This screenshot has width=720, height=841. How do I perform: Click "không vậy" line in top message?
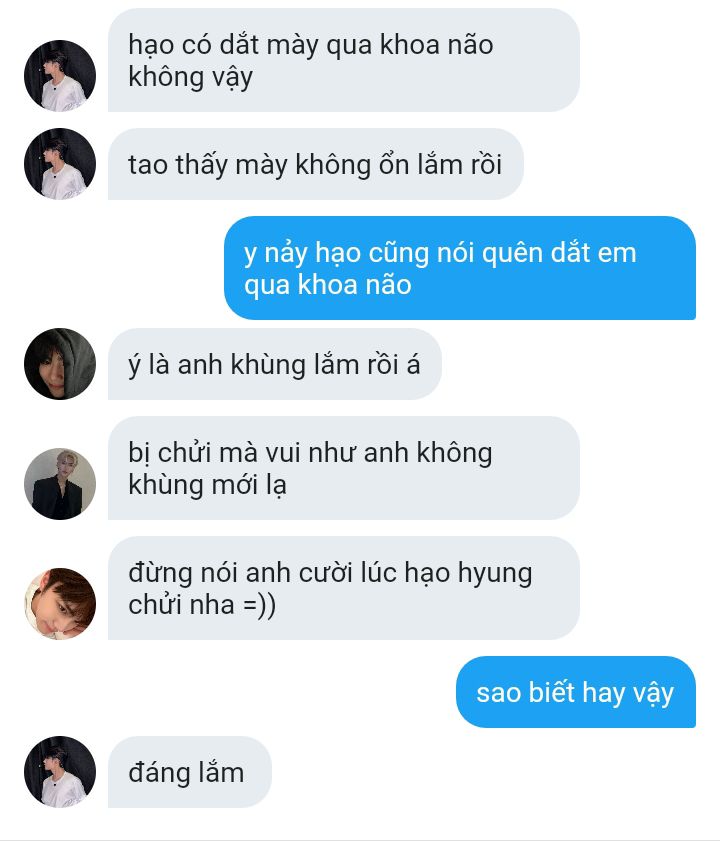point(190,78)
